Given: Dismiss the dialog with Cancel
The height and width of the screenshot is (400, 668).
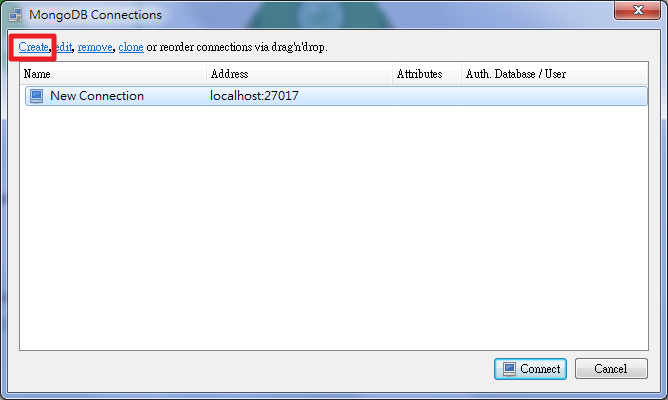Looking at the screenshot, I should 611,369.
